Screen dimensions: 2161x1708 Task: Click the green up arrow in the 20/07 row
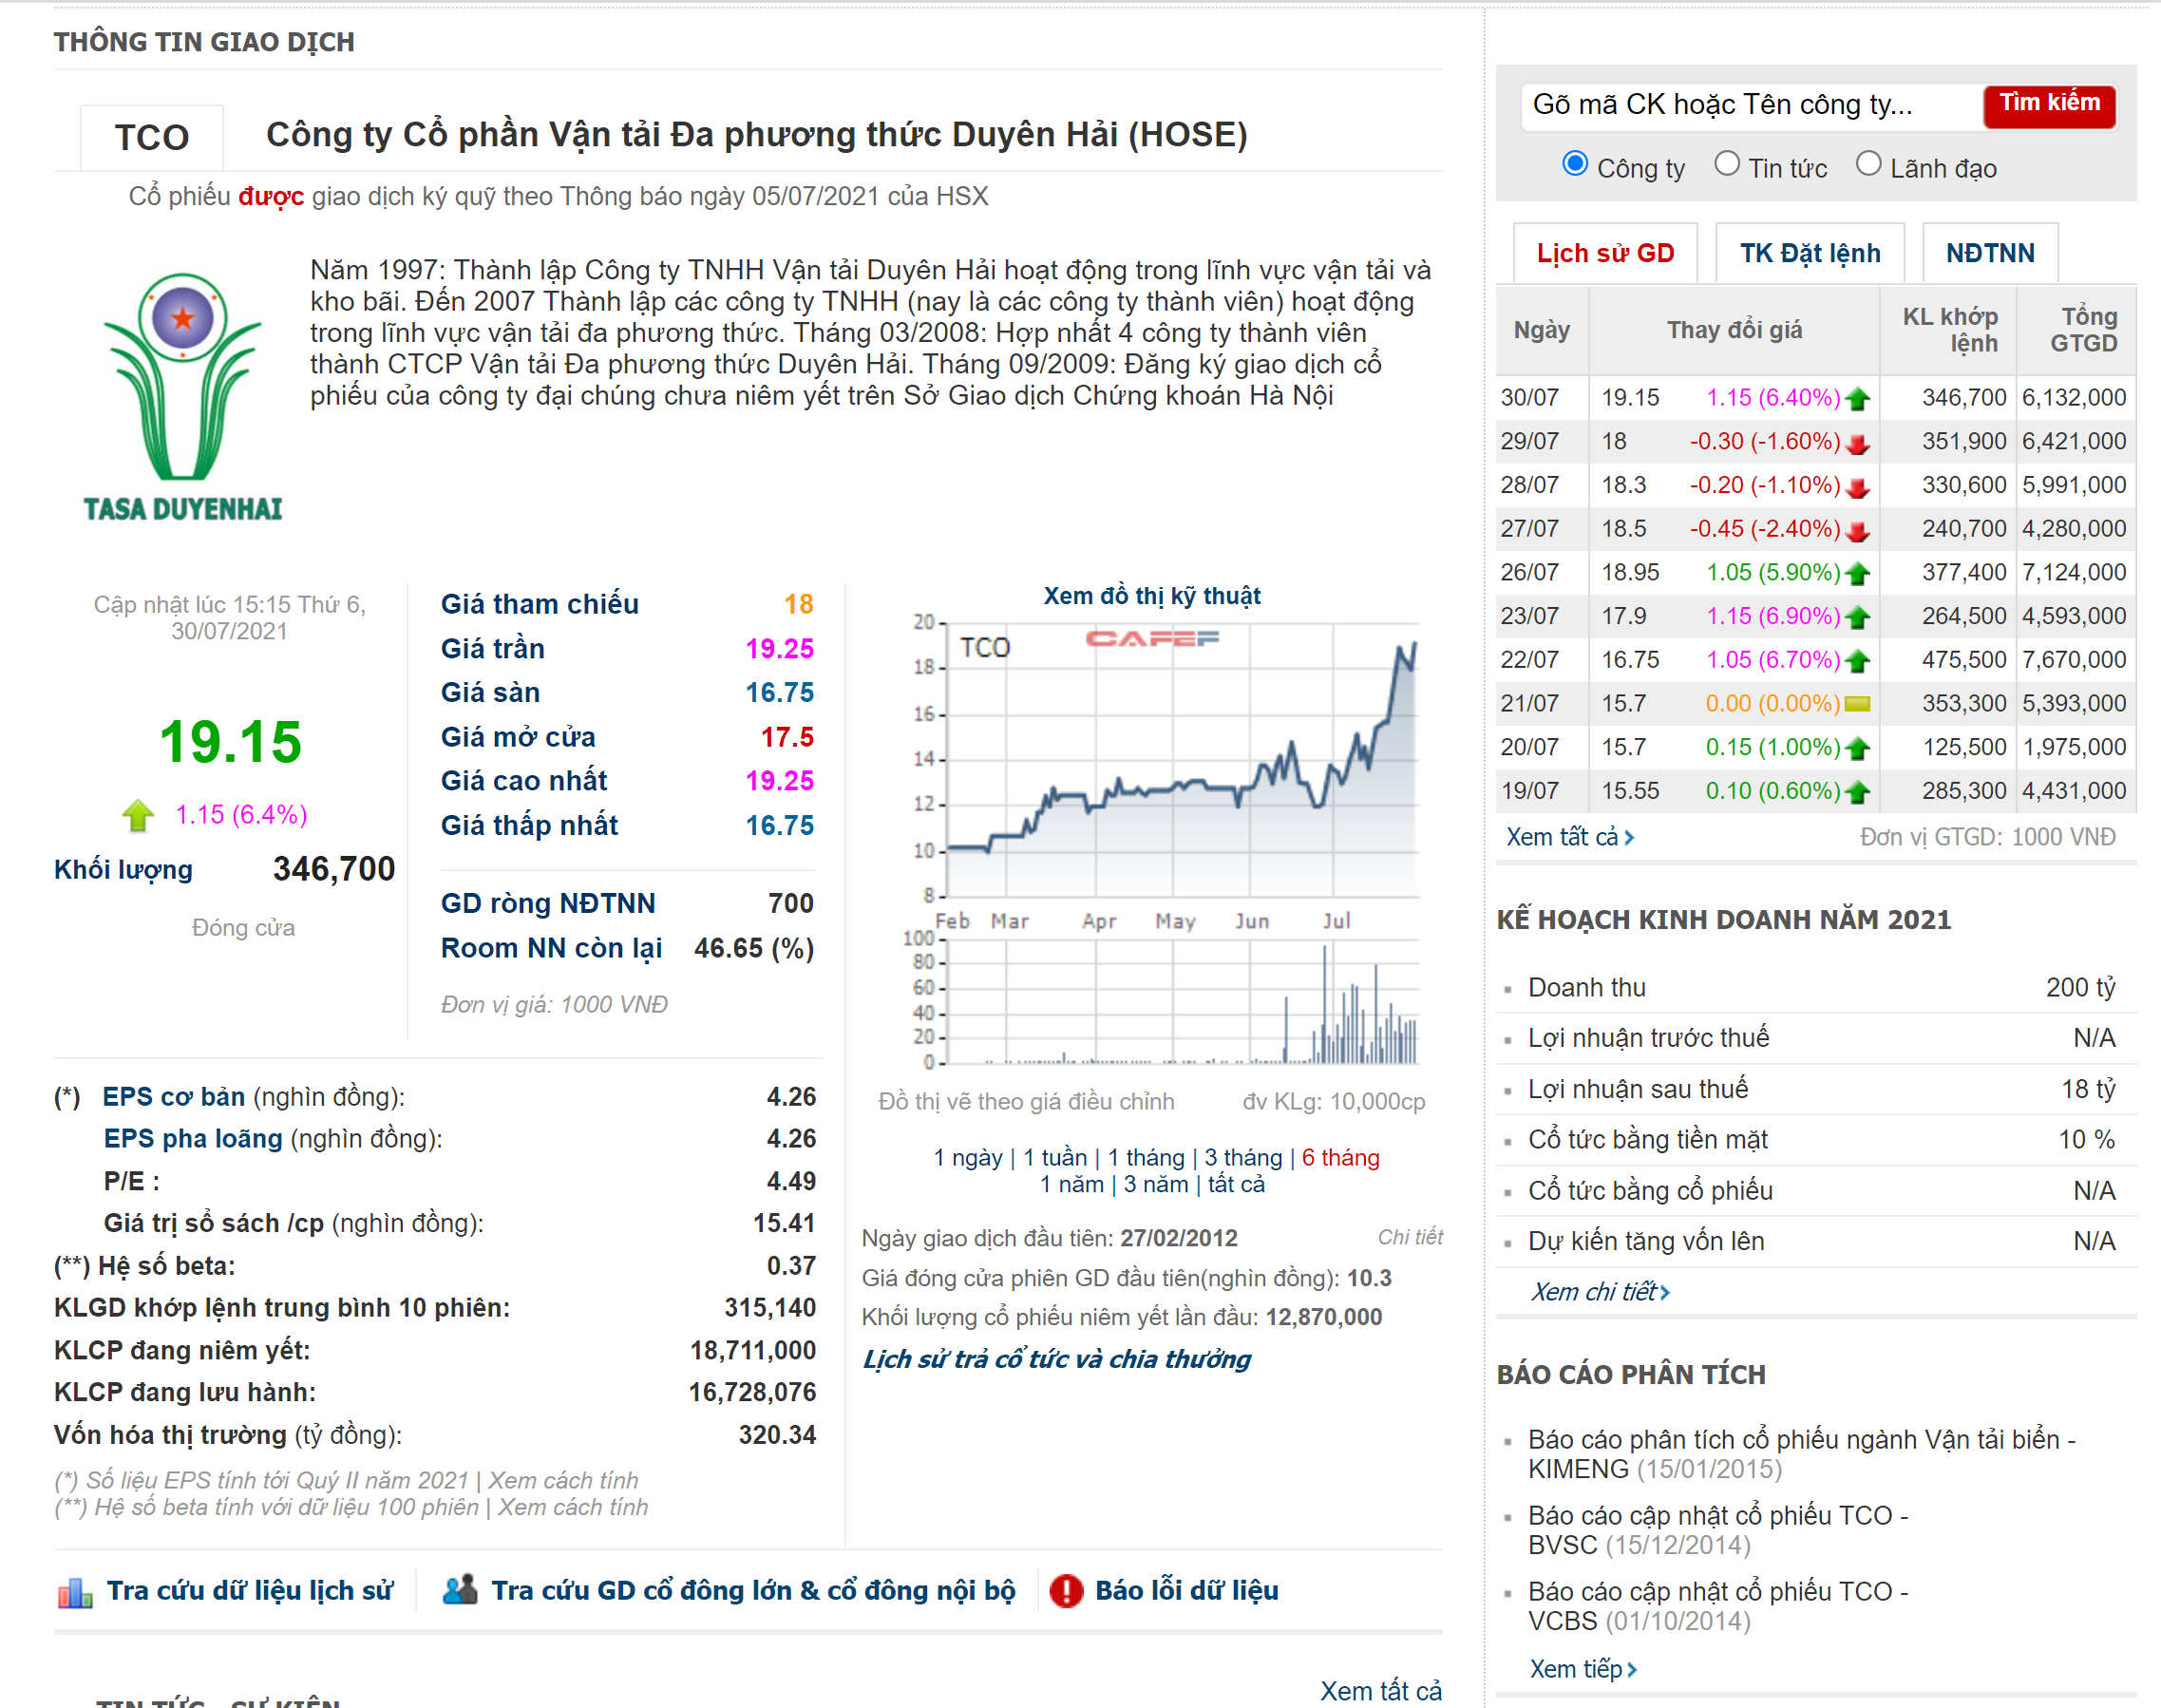pos(1858,749)
